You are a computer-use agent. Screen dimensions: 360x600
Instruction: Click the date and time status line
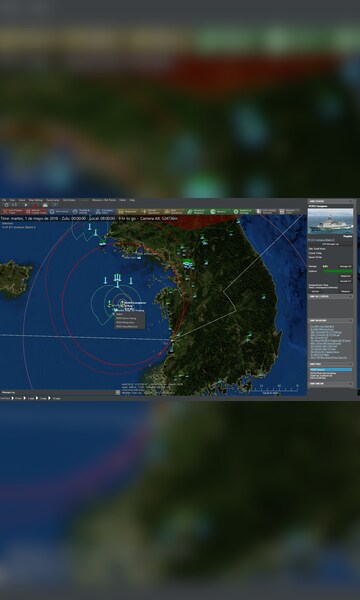tap(89, 218)
